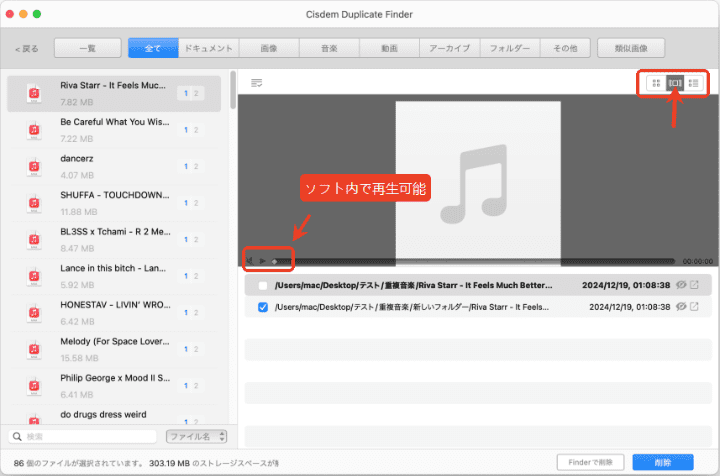Go back with the 戻る button
This screenshot has height=476, width=720.
tap(27, 48)
